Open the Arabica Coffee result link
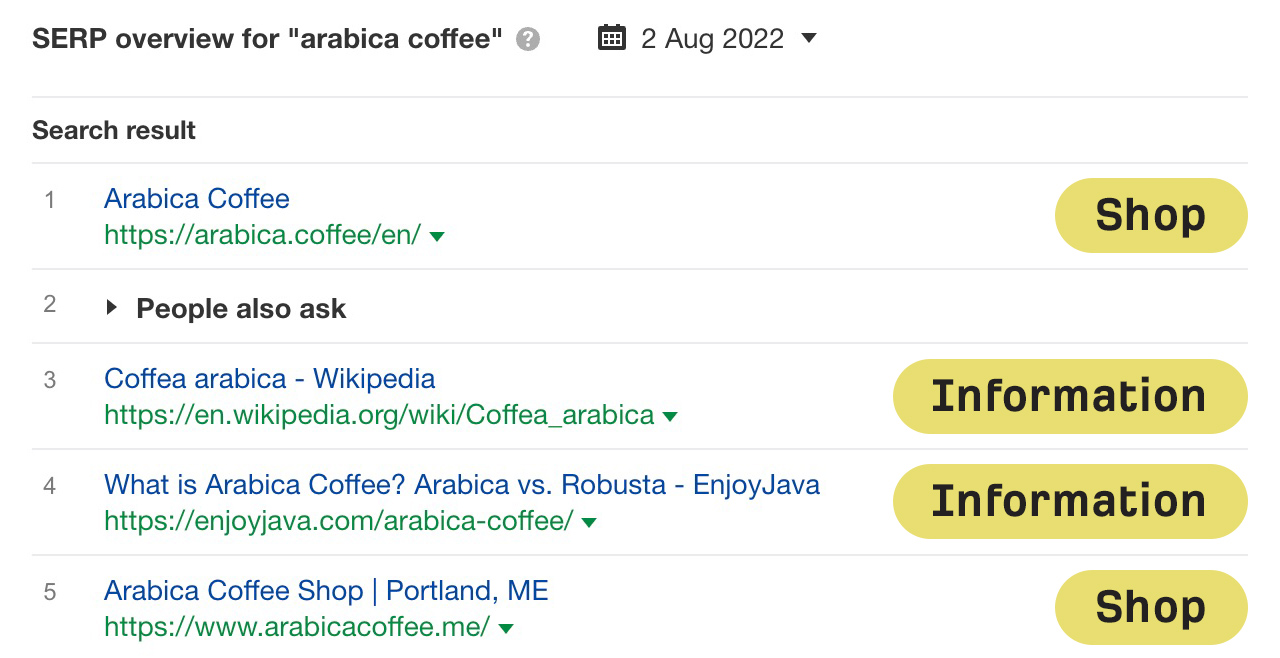Image resolution: width=1280 pixels, height=658 pixels. 196,199
